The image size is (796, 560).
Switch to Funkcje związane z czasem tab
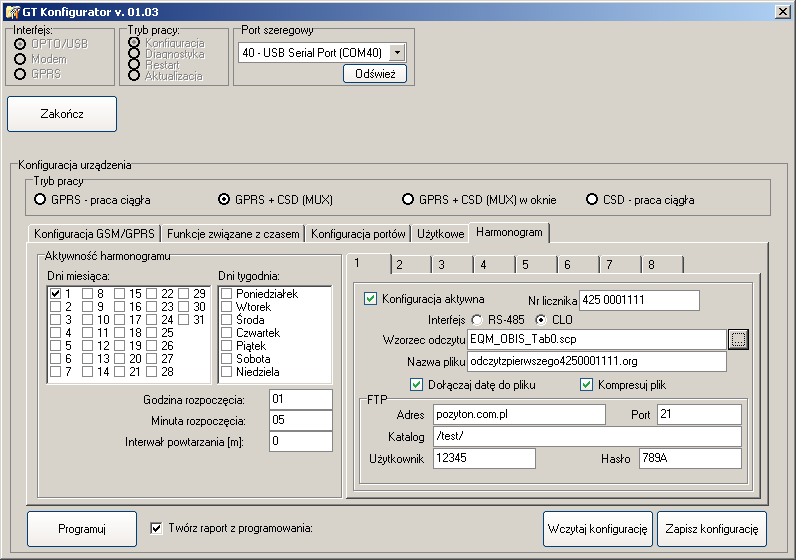pyautogui.click(x=233, y=234)
